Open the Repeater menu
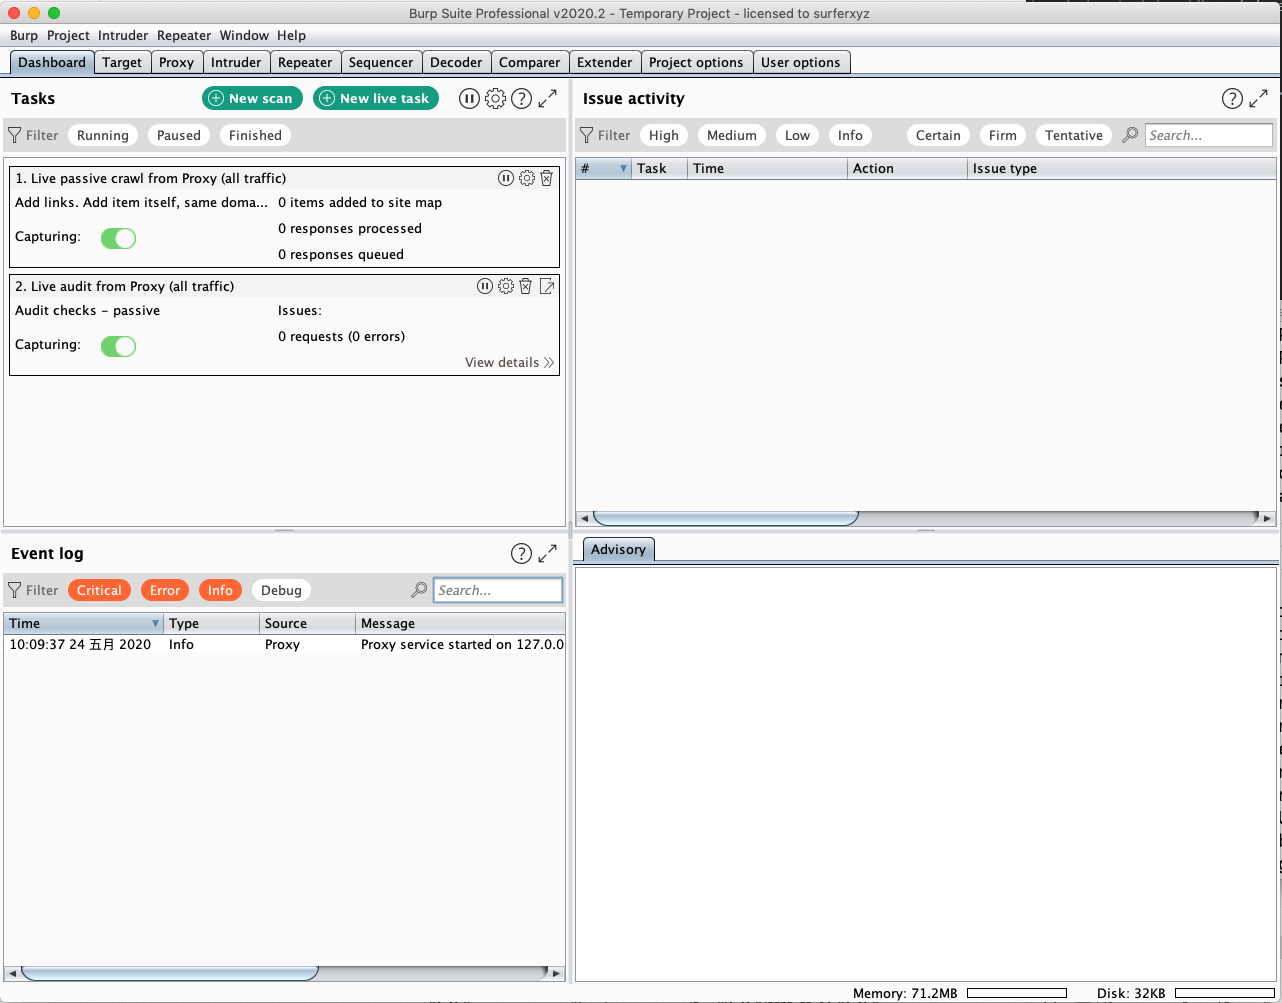The width and height of the screenshot is (1282, 1003). click(x=184, y=35)
